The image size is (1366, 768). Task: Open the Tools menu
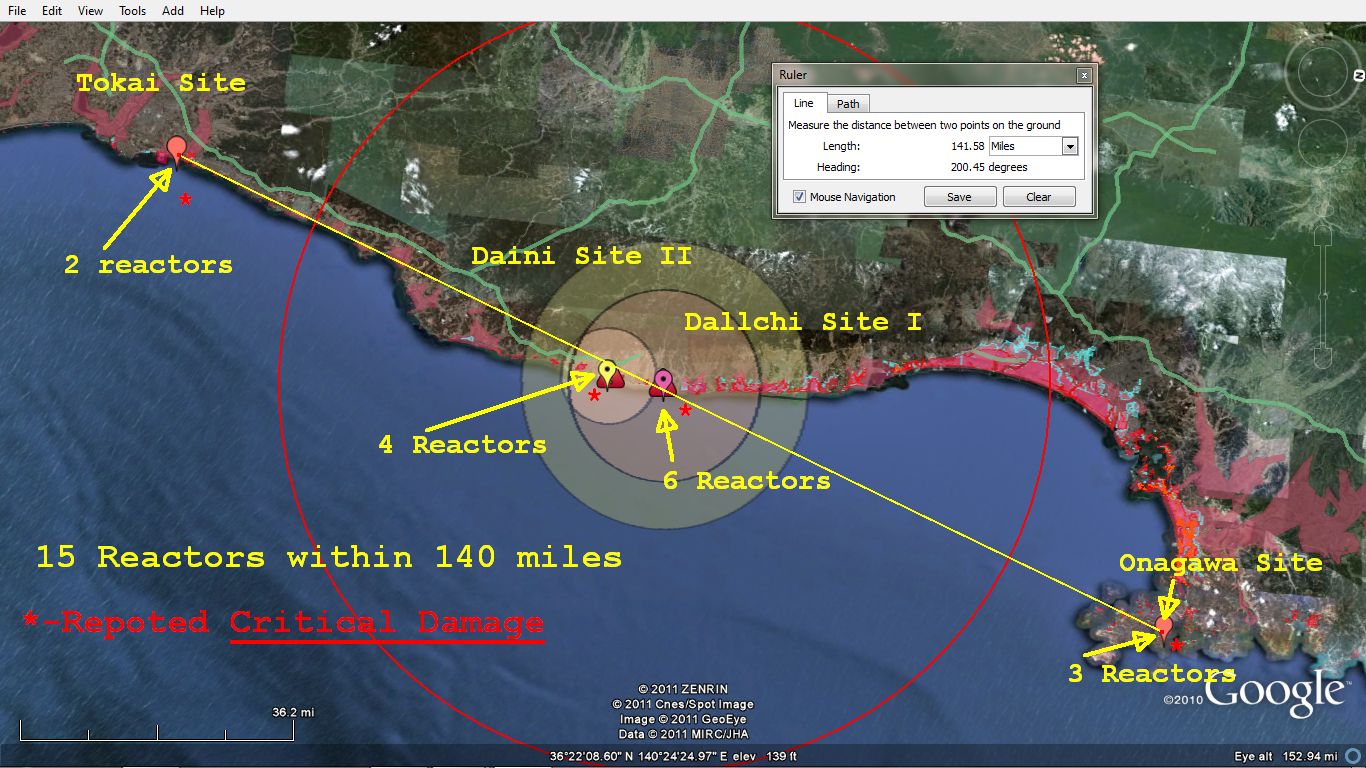(x=132, y=10)
